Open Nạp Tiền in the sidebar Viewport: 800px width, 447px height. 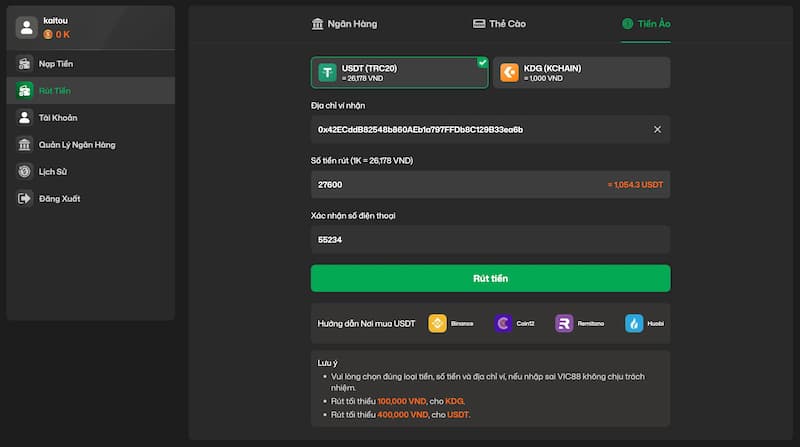coord(56,64)
